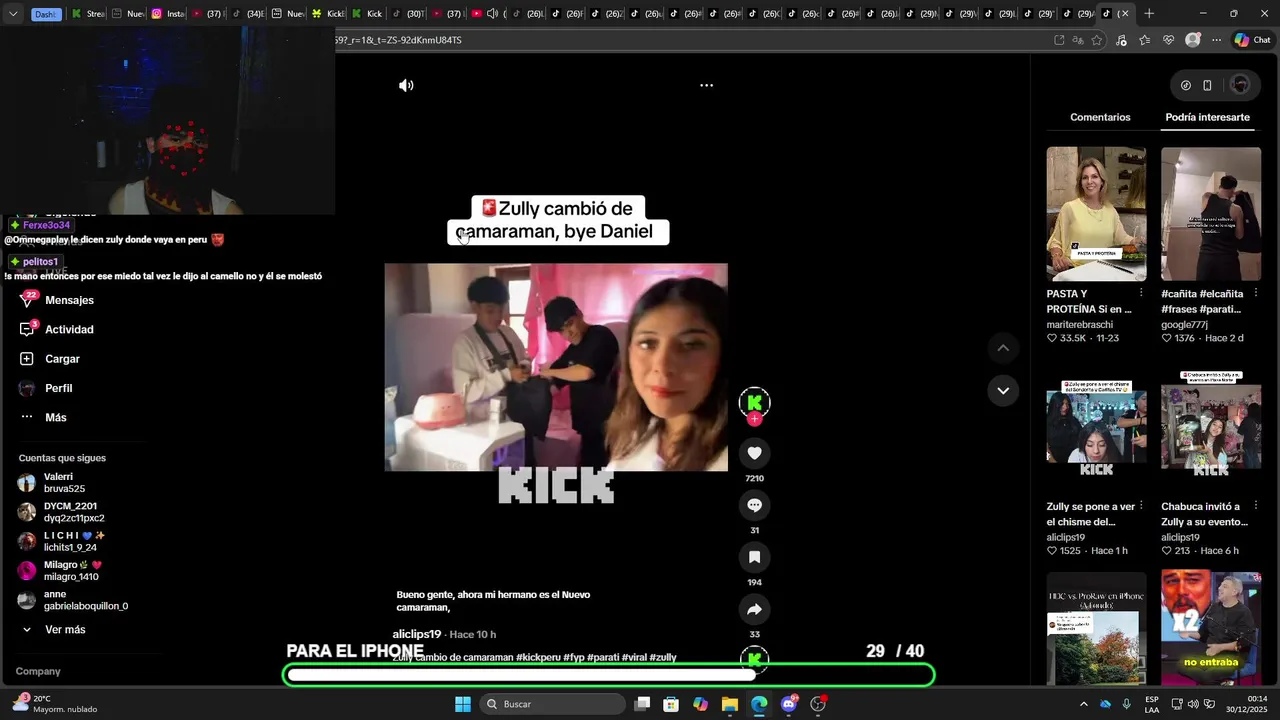This screenshot has height=720, width=1280.
Task: Open Edge settings and more three-dot menu
Action: (x=1216, y=40)
